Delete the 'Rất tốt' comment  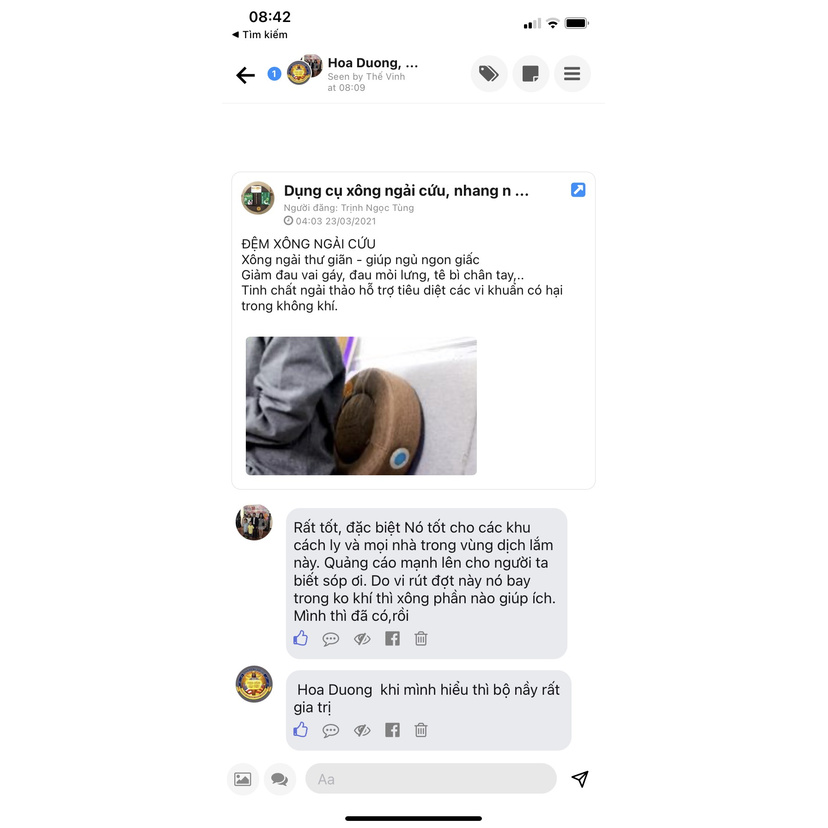[421, 639]
